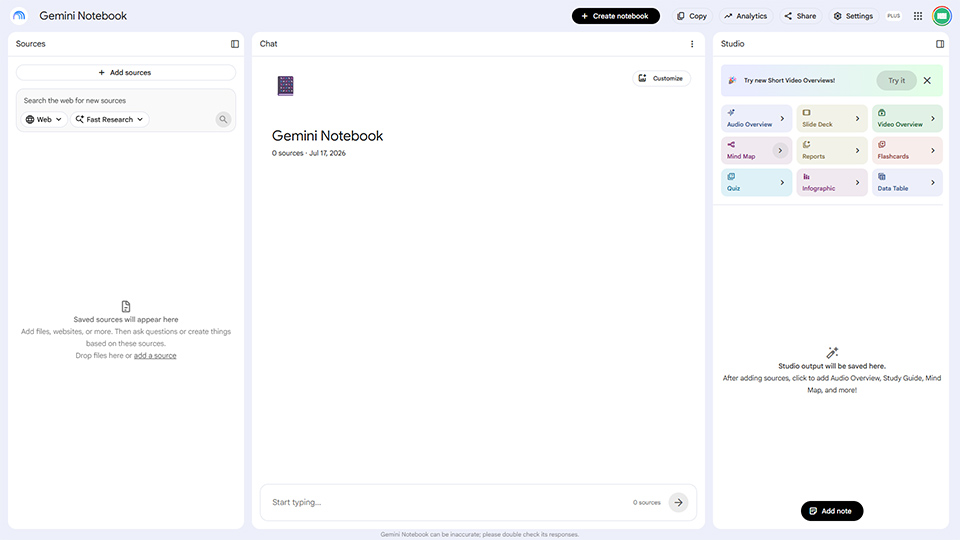This screenshot has width=960, height=540.
Task: Expand Audio Overview options chevron
Action: (x=782, y=119)
